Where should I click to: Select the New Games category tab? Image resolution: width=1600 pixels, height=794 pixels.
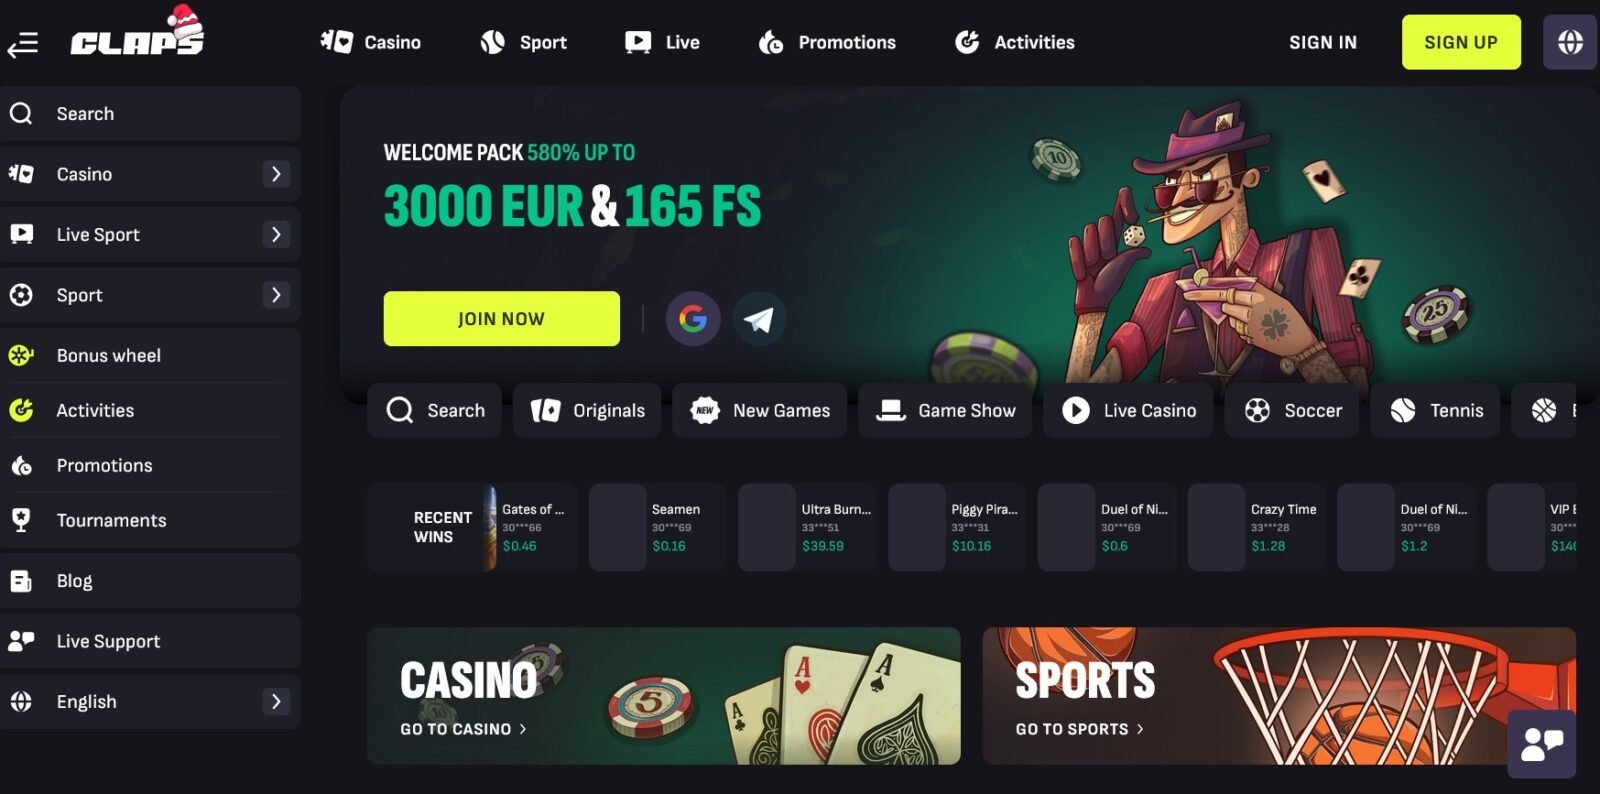760,410
